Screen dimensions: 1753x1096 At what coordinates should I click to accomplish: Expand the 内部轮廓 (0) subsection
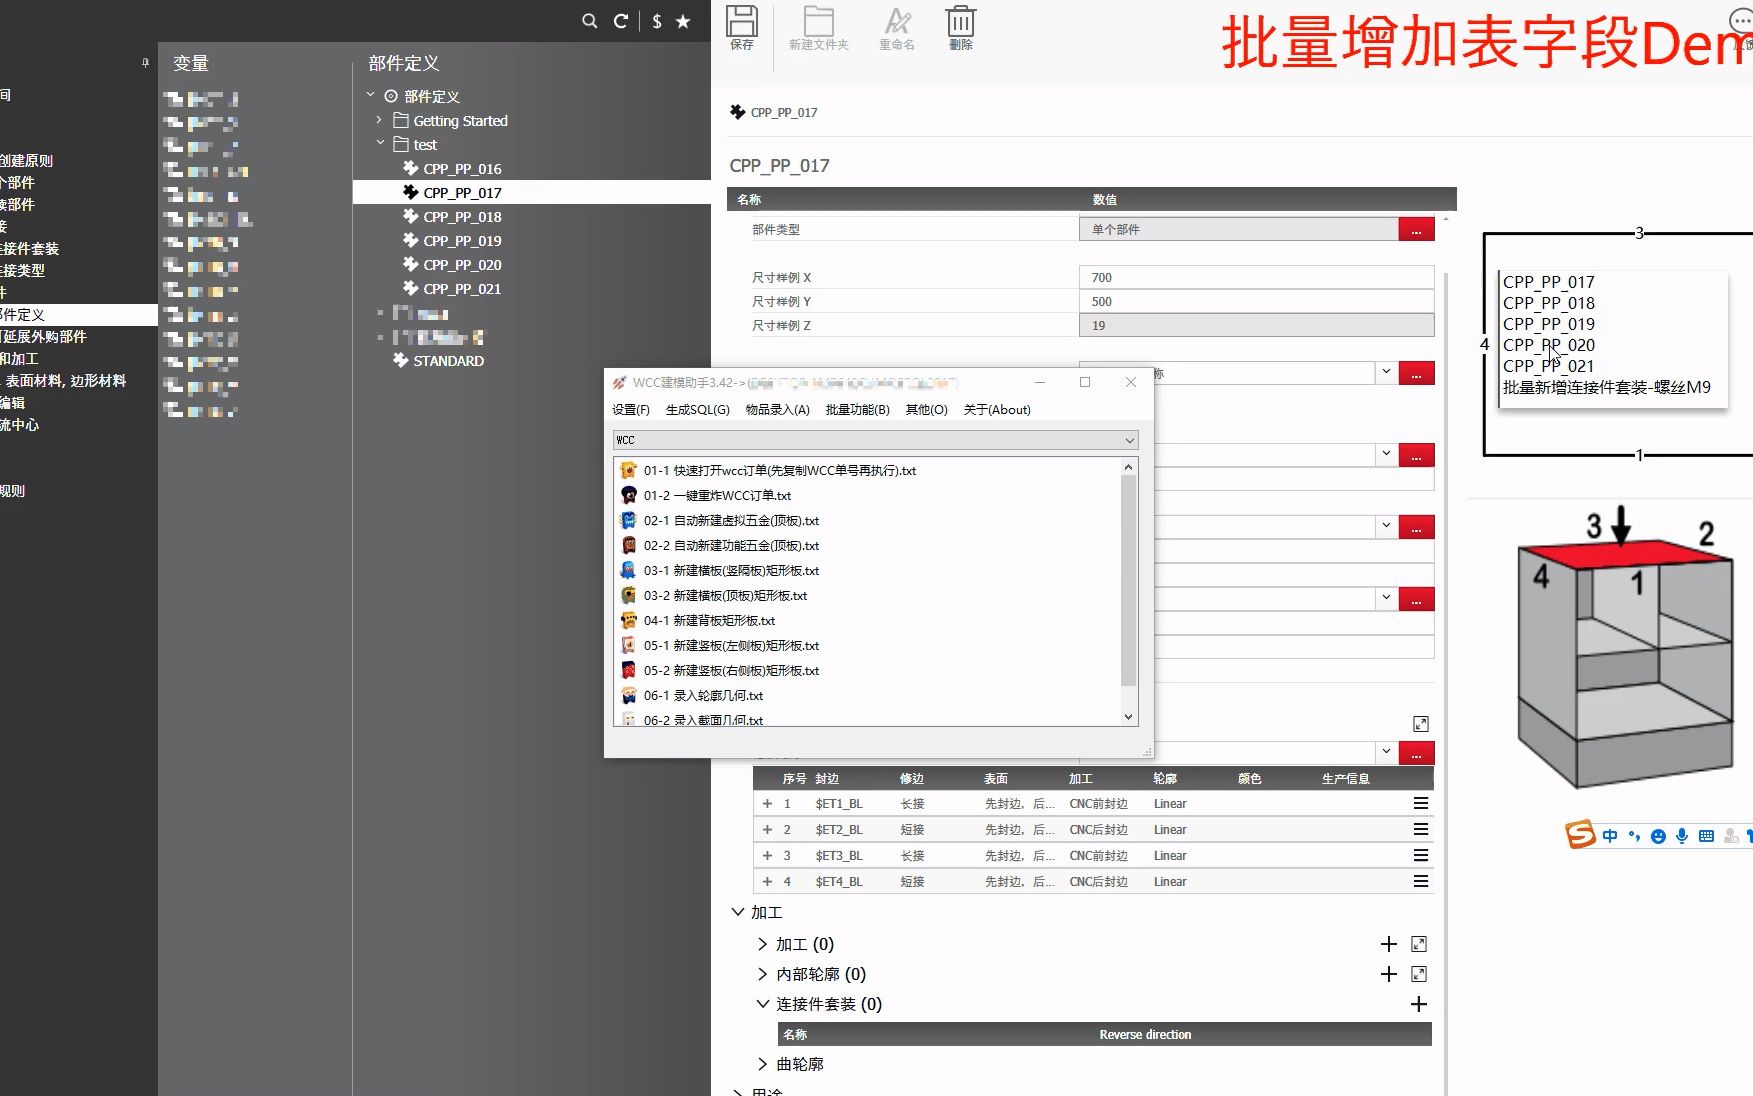click(762, 974)
